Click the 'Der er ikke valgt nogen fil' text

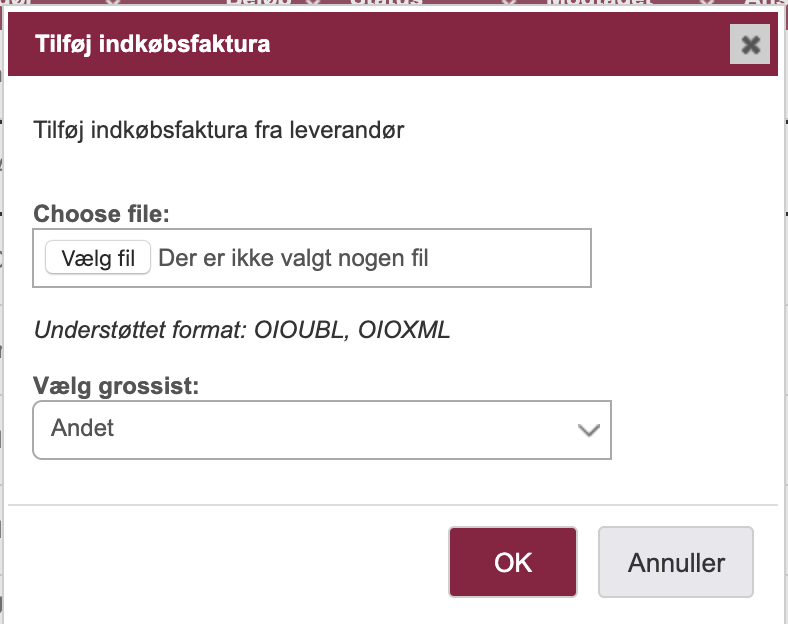(293, 258)
